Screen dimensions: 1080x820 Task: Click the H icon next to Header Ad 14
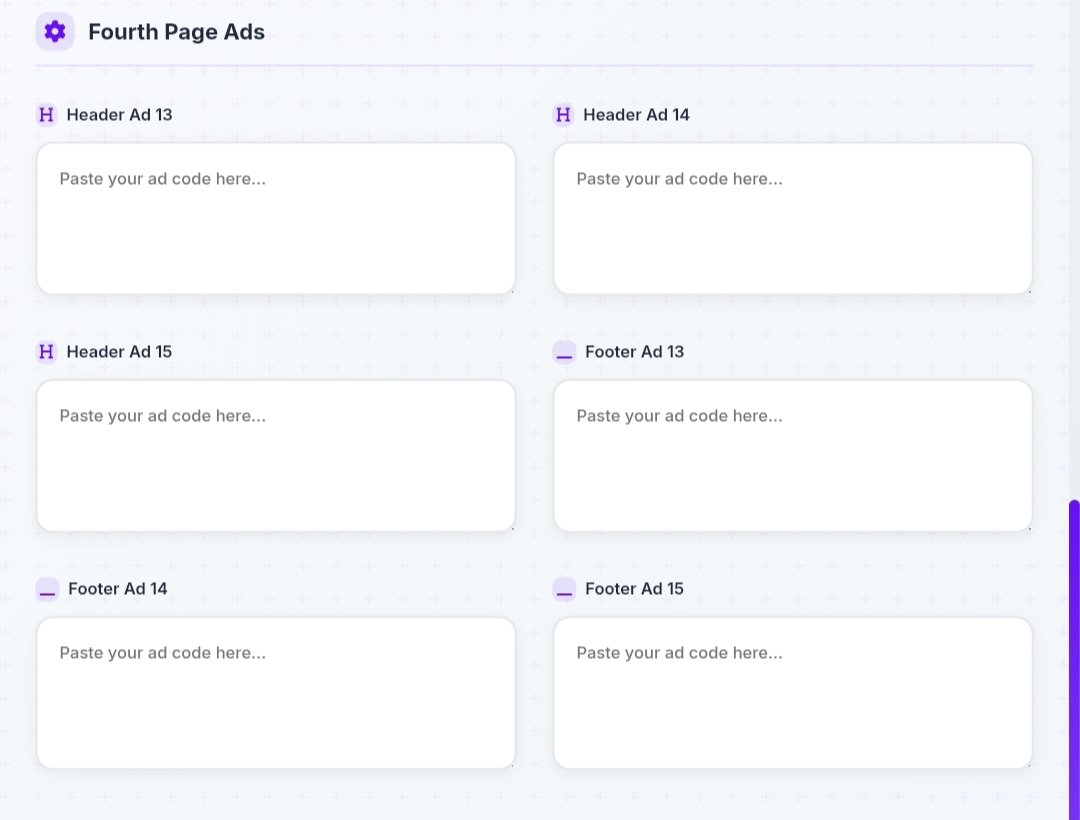click(x=563, y=115)
